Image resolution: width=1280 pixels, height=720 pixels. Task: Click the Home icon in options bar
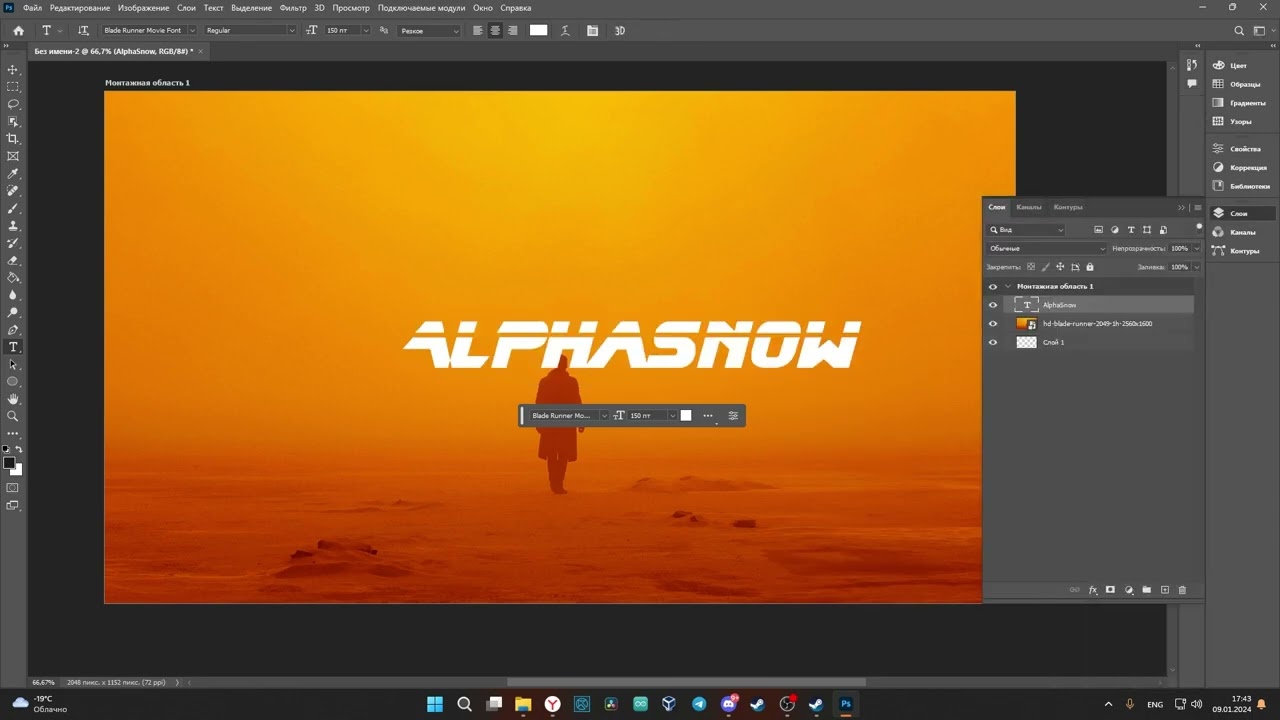point(18,31)
